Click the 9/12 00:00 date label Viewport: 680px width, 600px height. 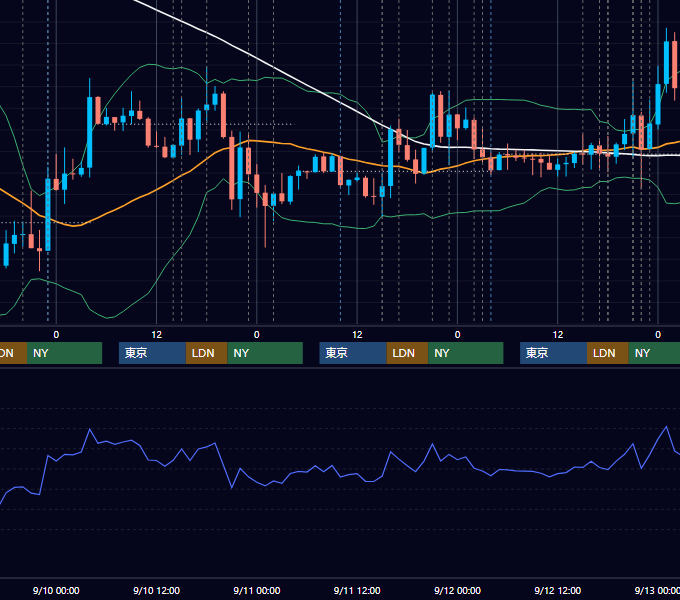point(457,590)
